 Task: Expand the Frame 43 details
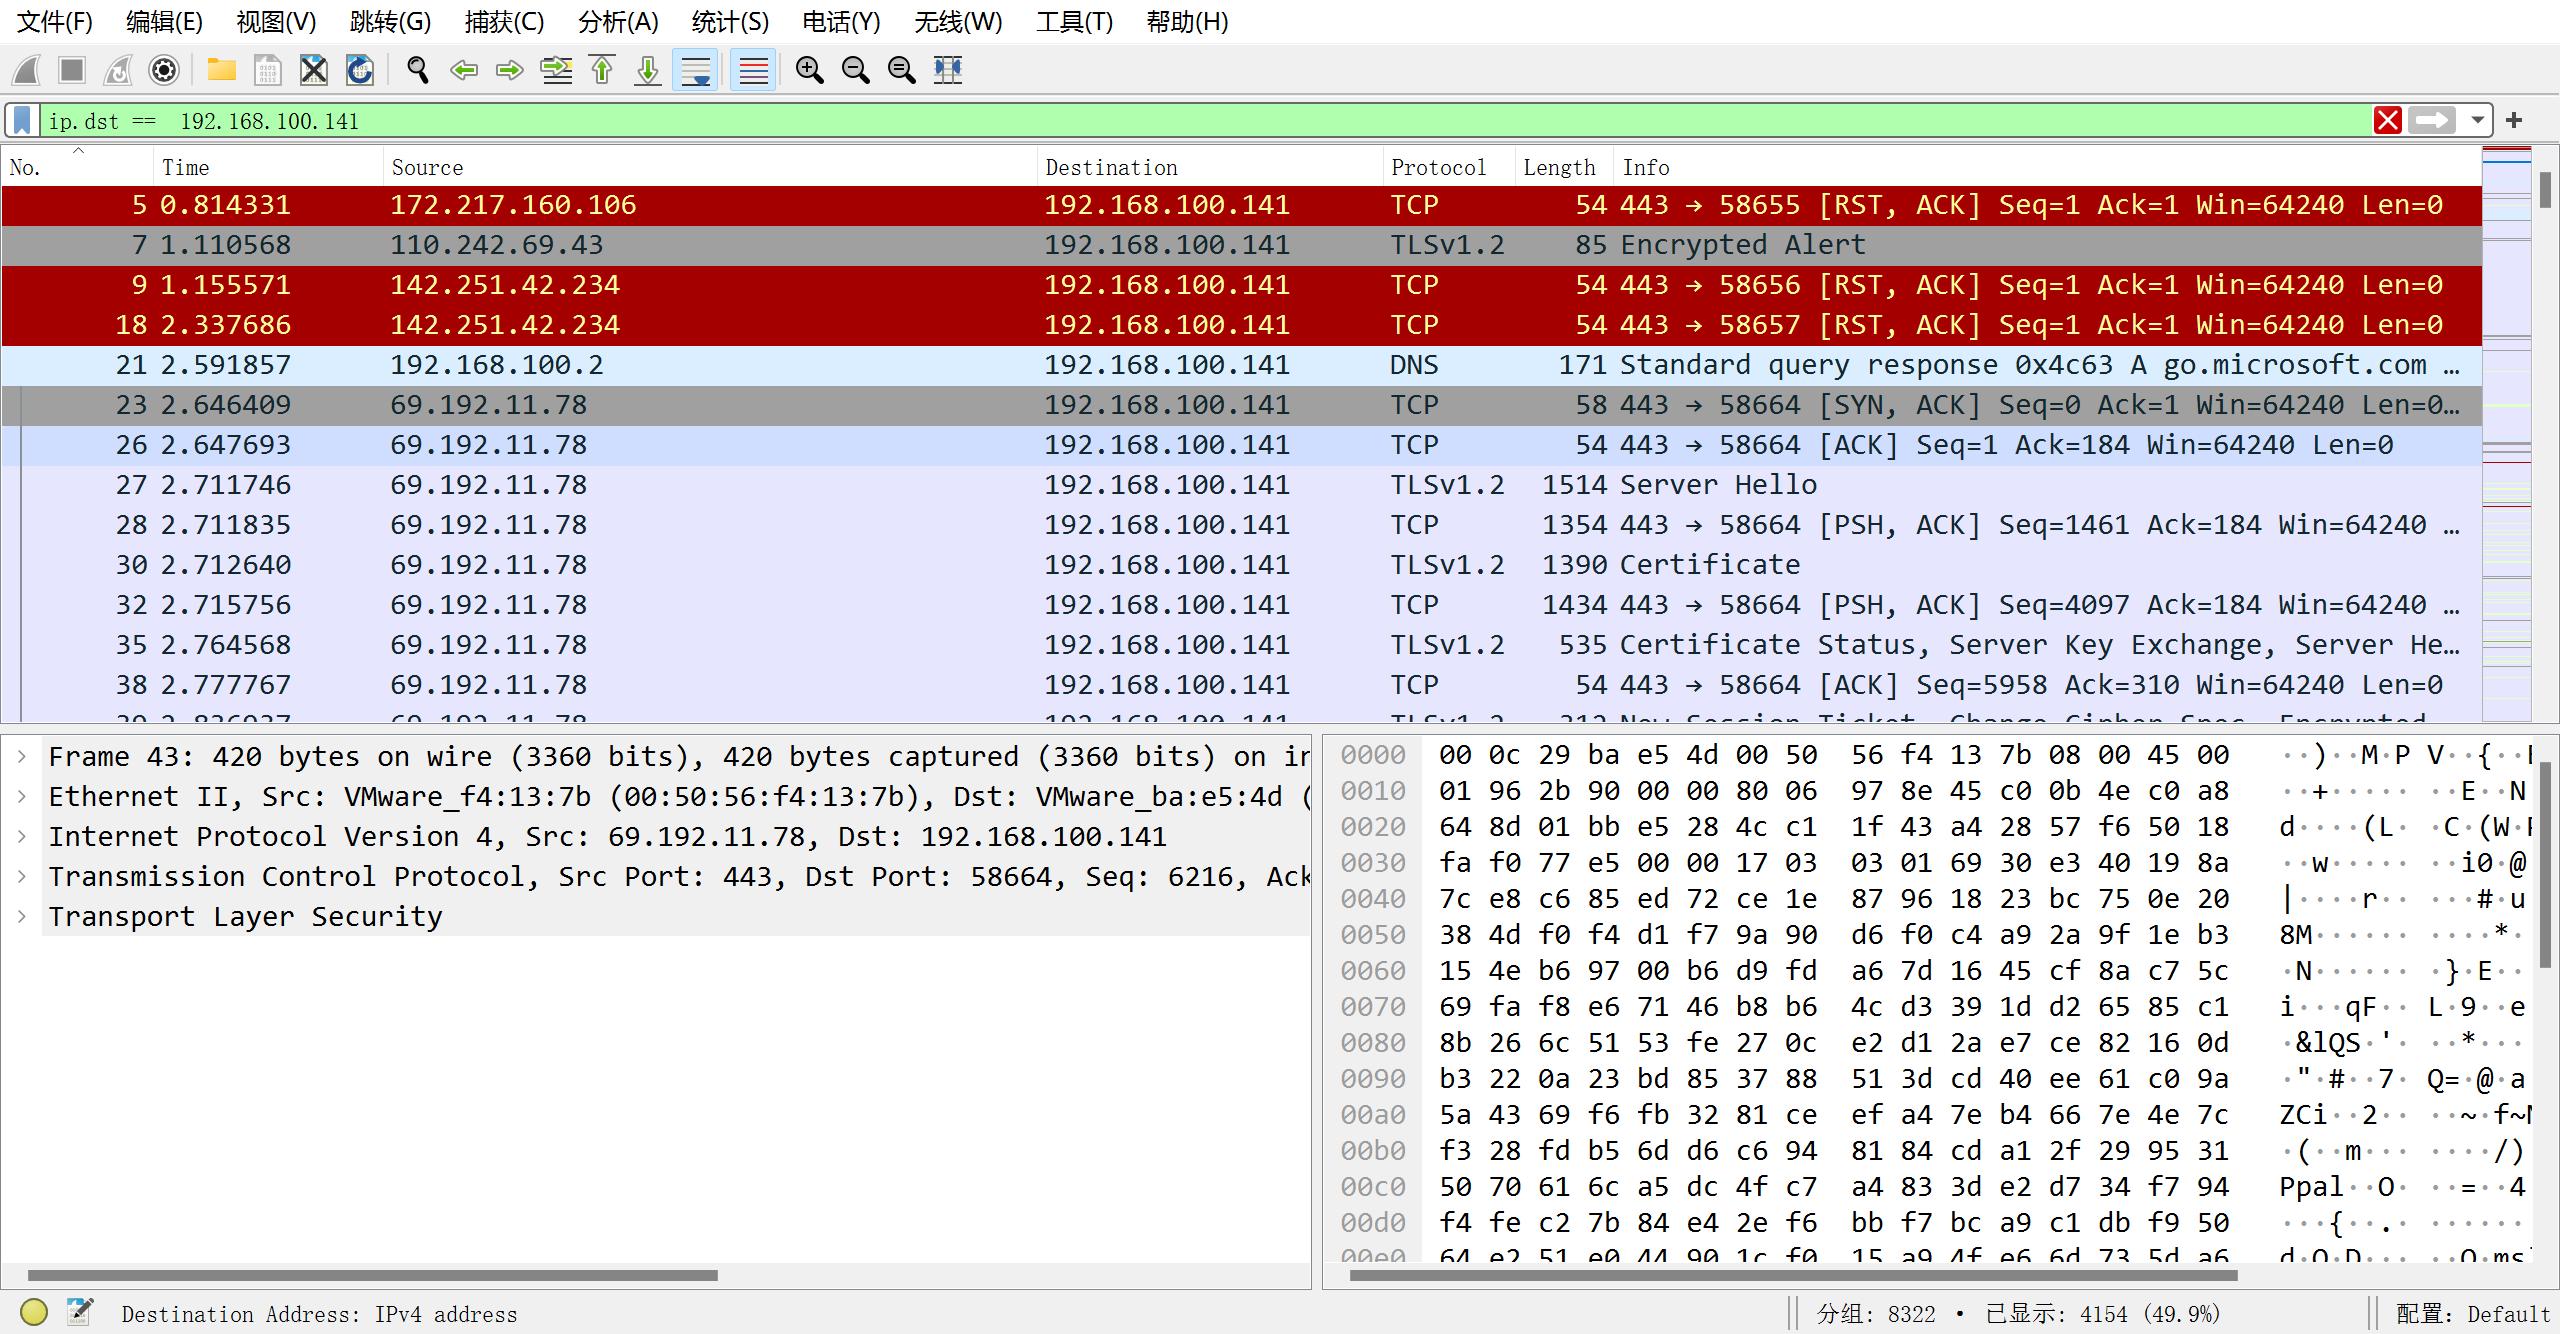22,756
